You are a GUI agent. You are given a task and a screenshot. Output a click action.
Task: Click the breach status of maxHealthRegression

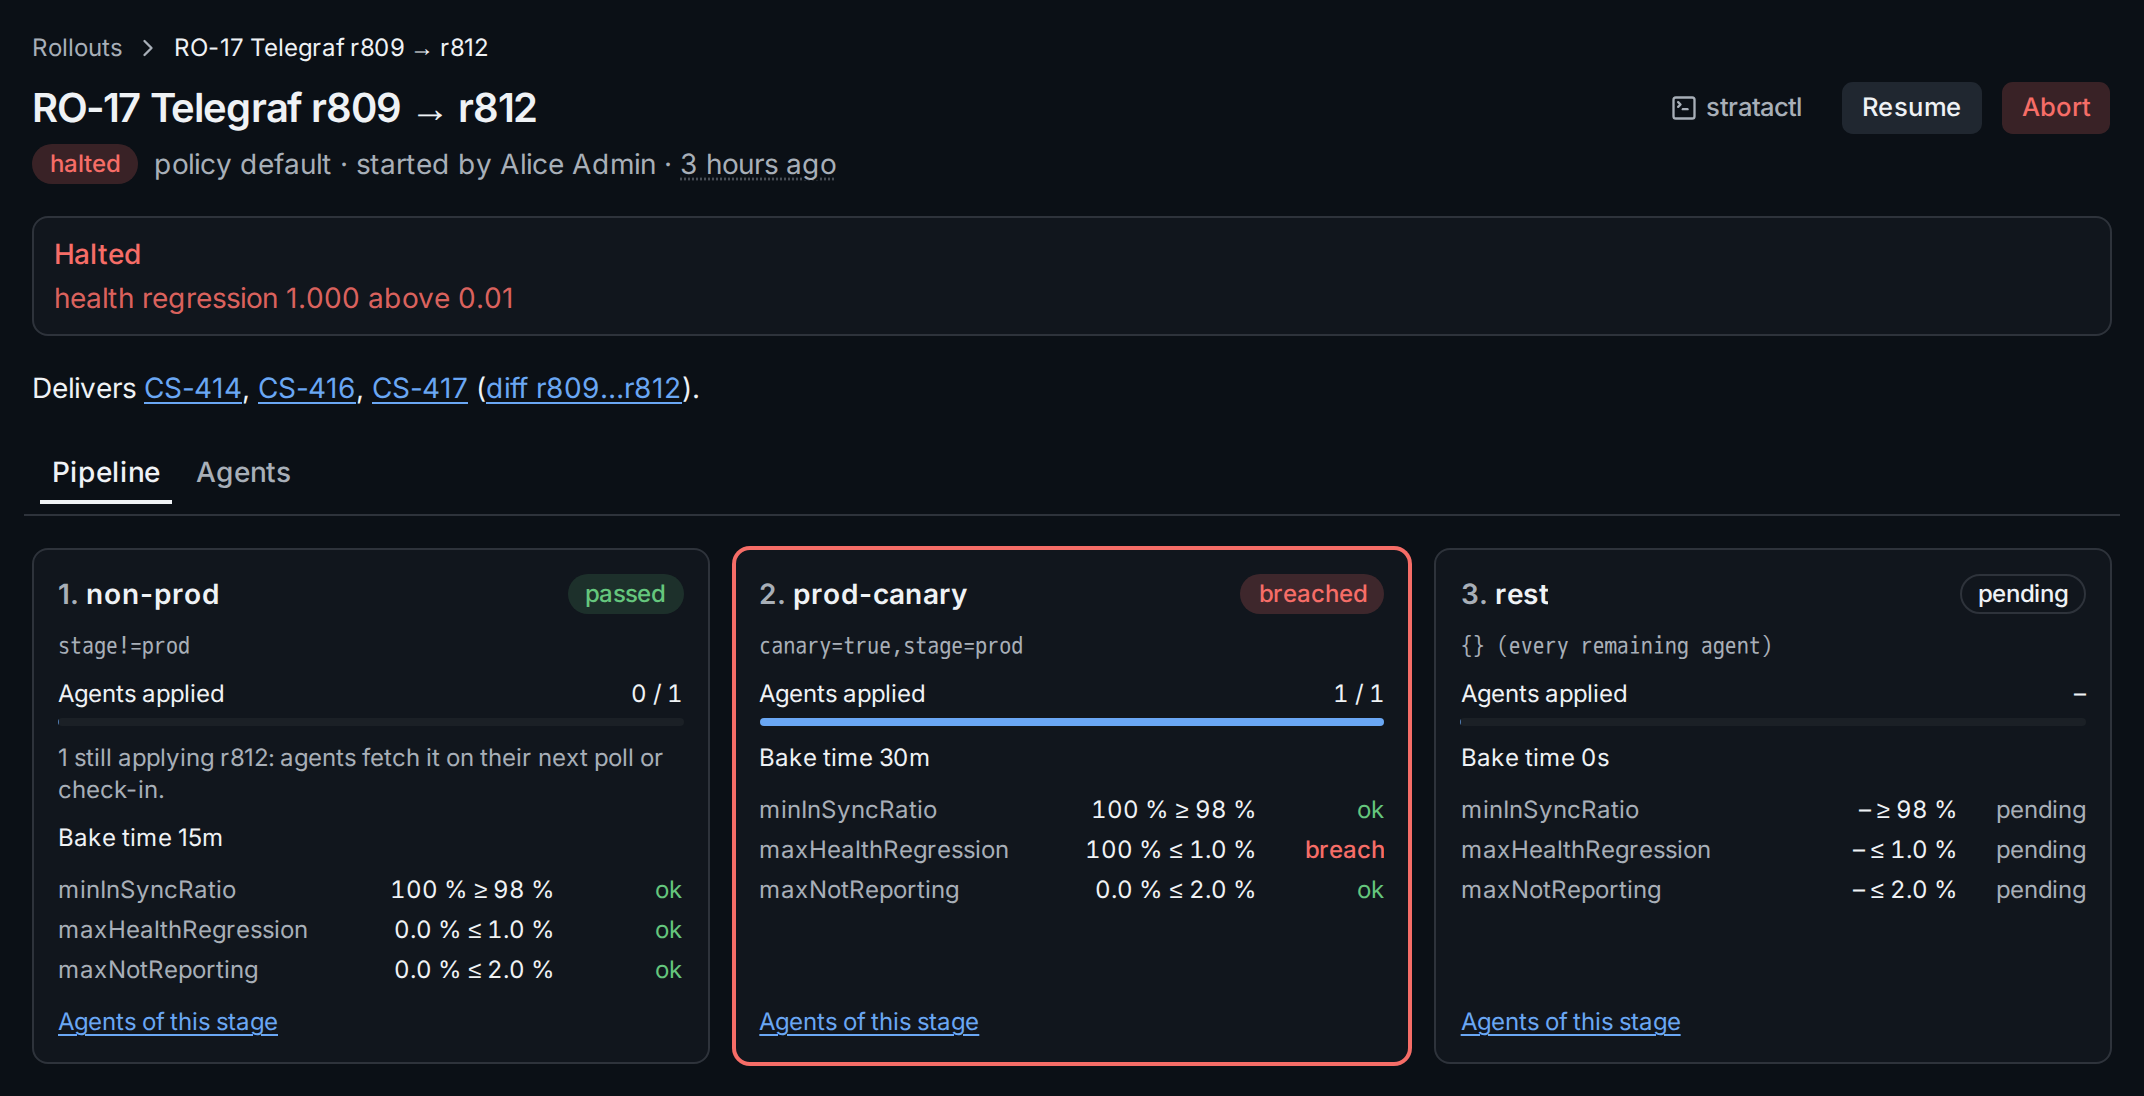point(1345,850)
